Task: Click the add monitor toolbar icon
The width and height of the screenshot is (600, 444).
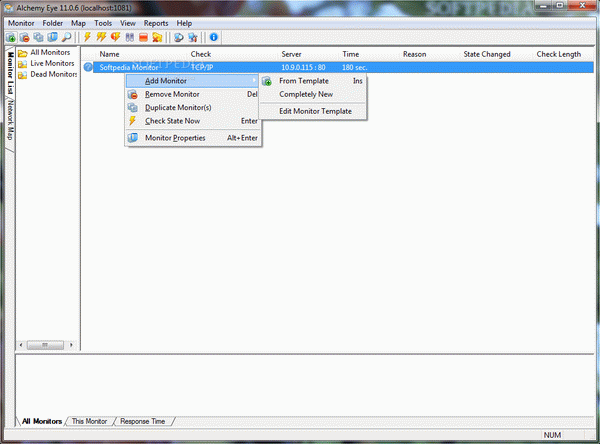Action: pos(11,37)
